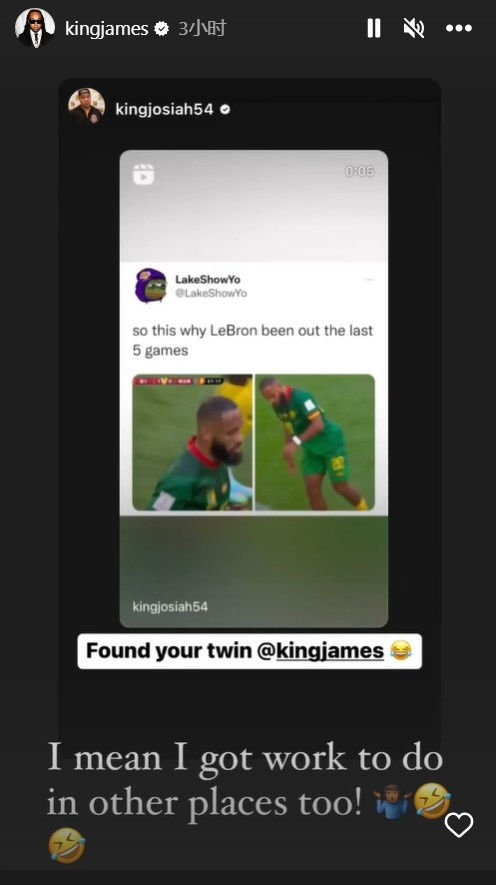The width and height of the screenshot is (496, 885).
Task: Open the right photo of the player in green kit
Action: (315, 442)
